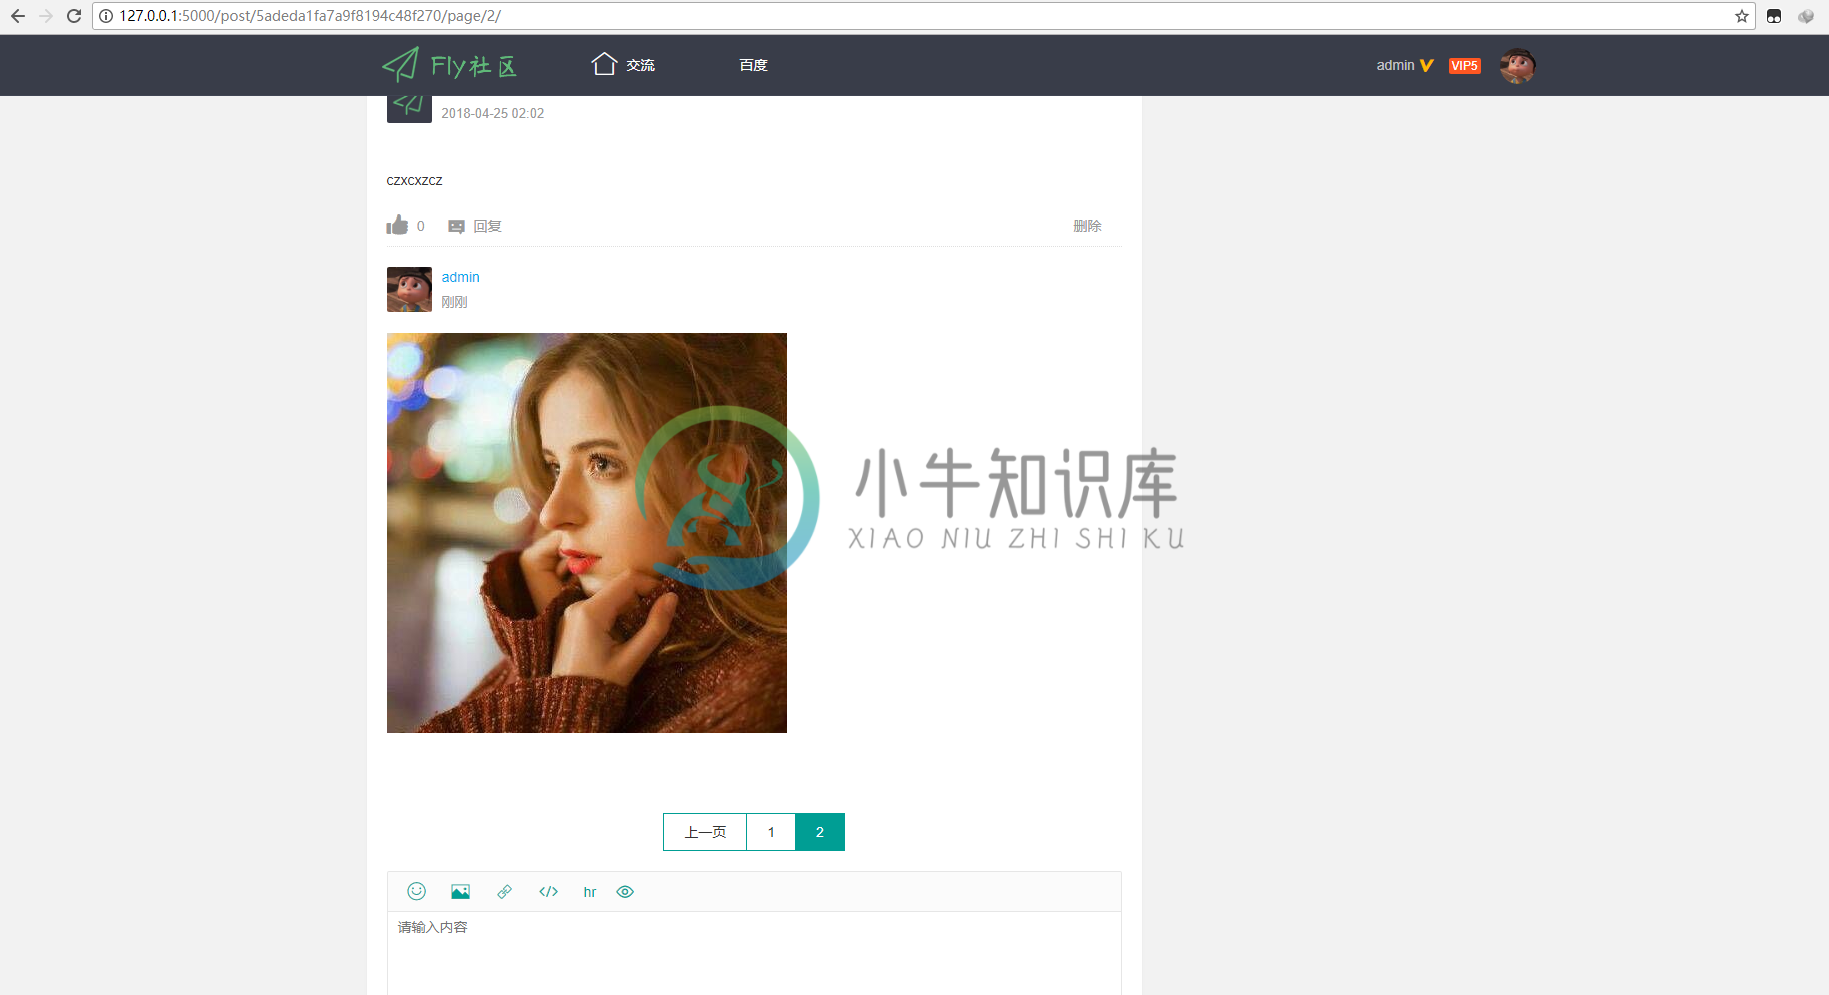Click the like count 0
The height and width of the screenshot is (995, 1829).
point(420,226)
